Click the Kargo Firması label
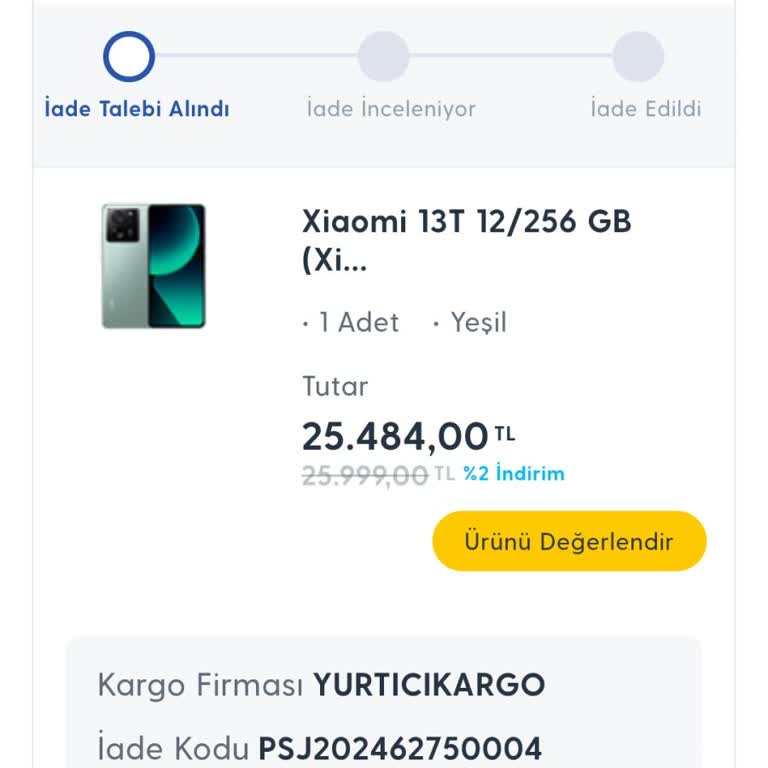768x768 pixels. [200, 686]
